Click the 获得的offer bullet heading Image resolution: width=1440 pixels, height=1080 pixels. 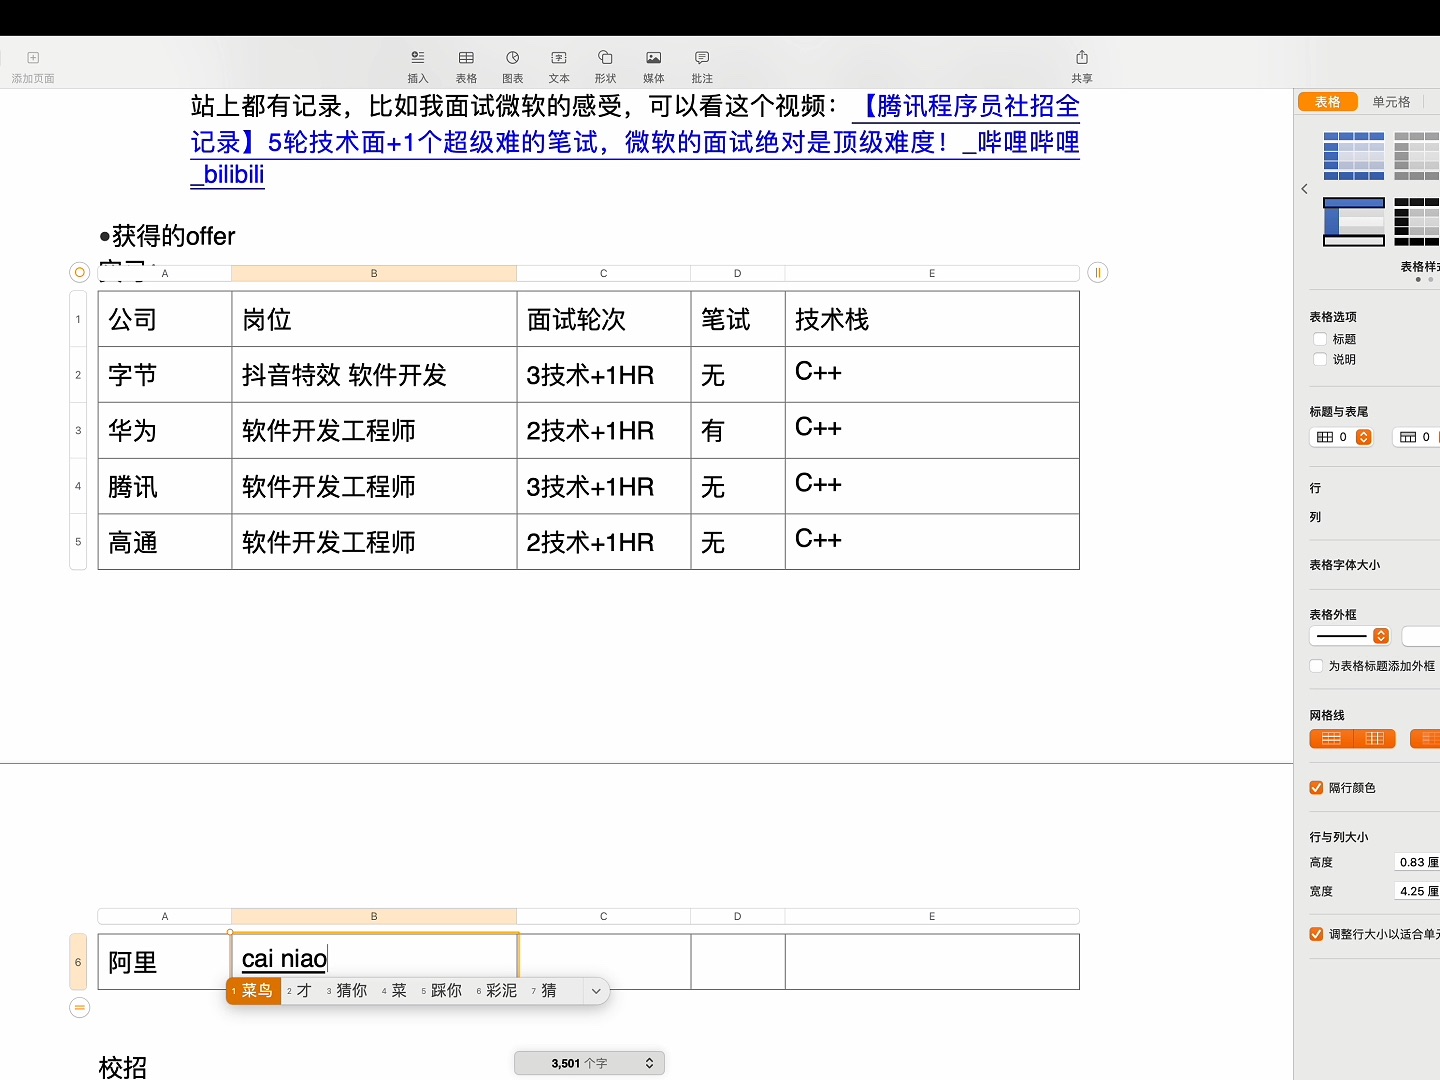(168, 236)
